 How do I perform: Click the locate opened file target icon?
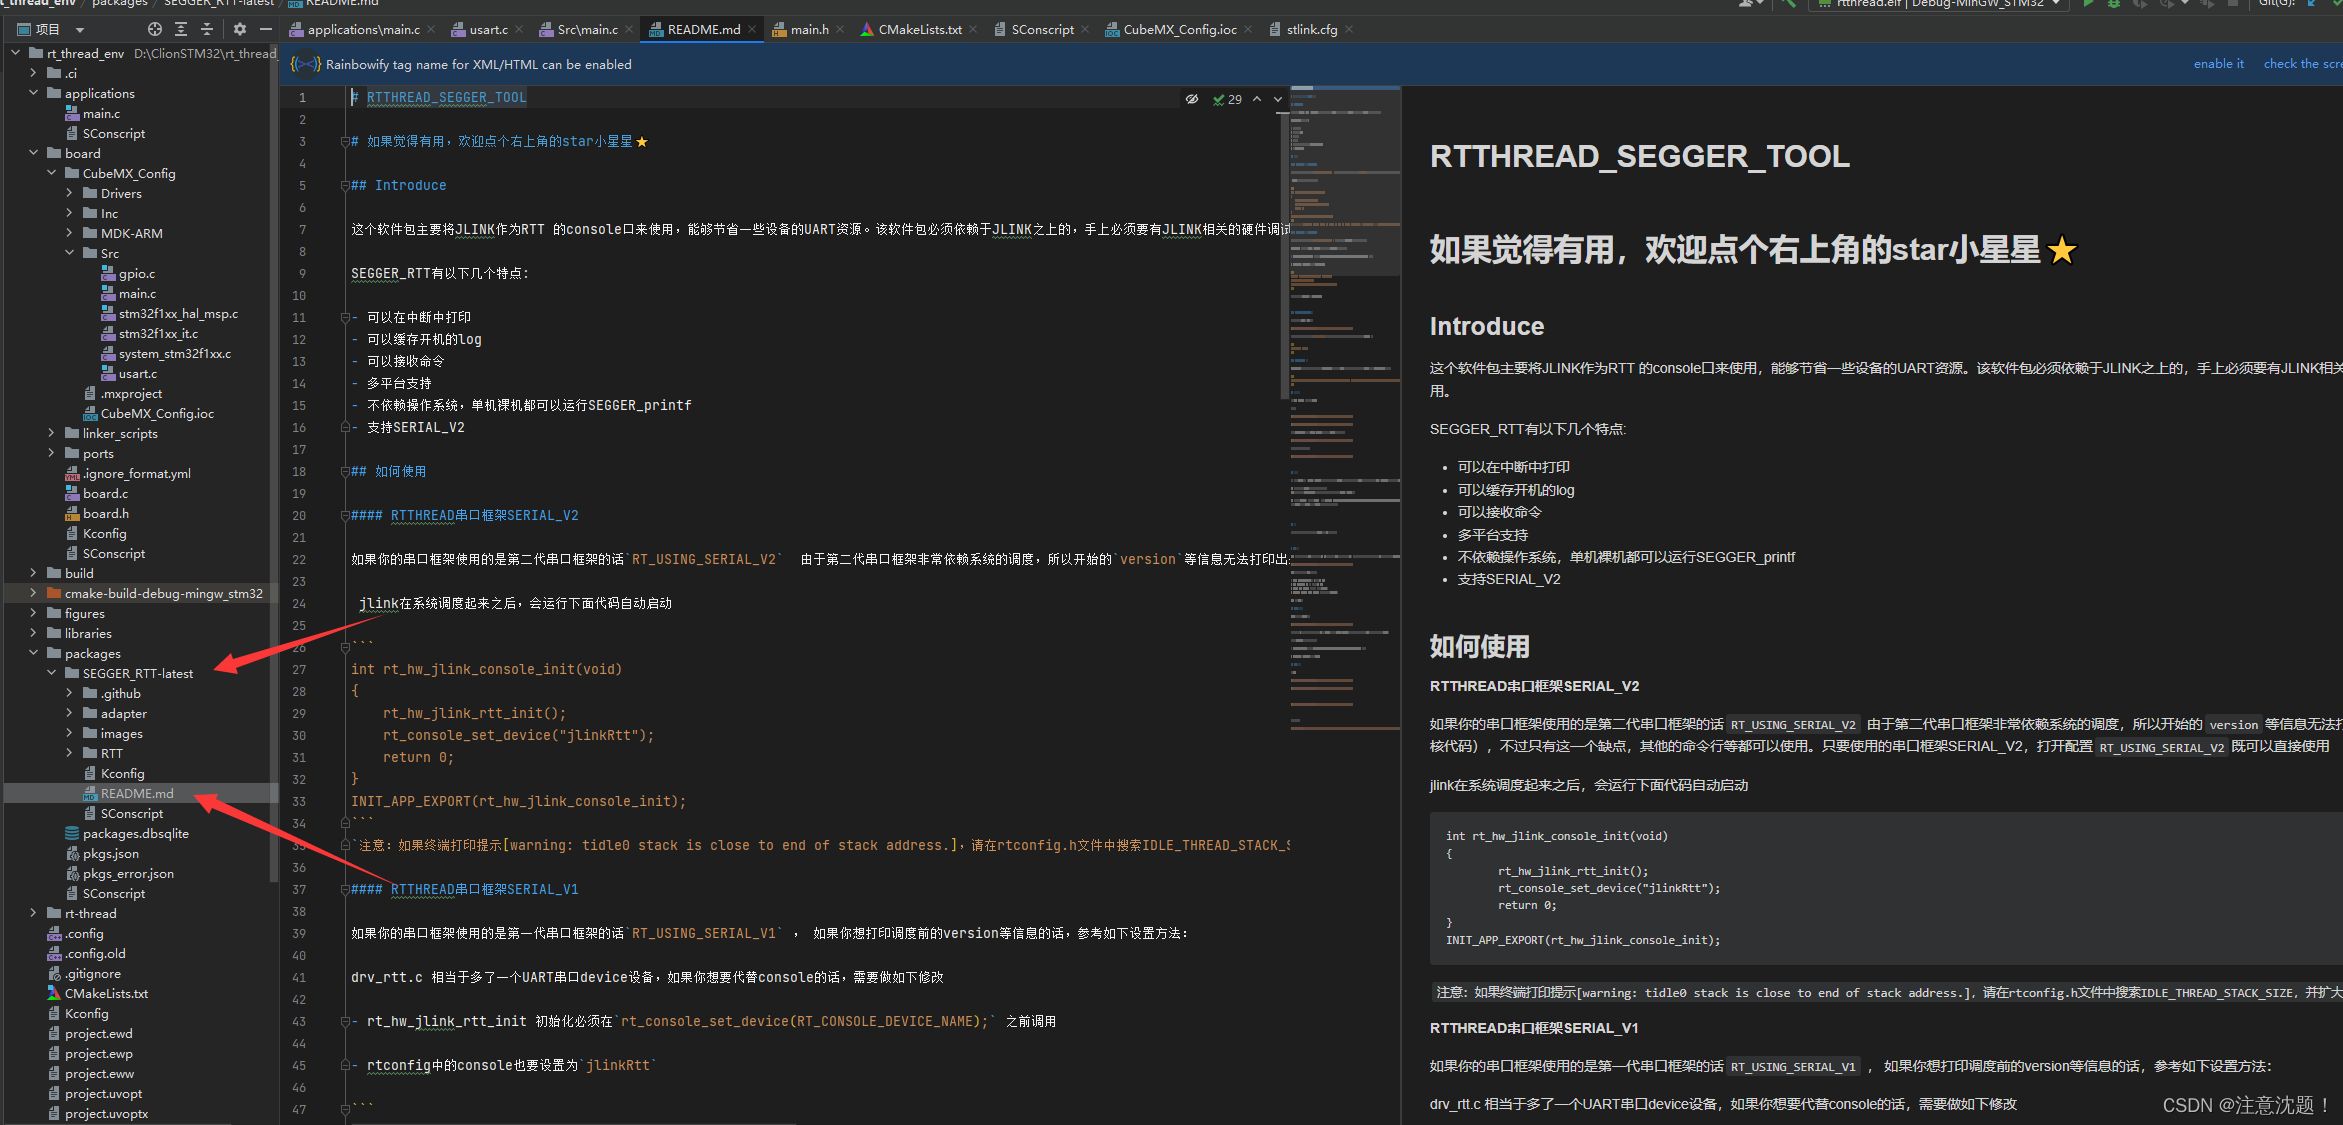tap(154, 29)
